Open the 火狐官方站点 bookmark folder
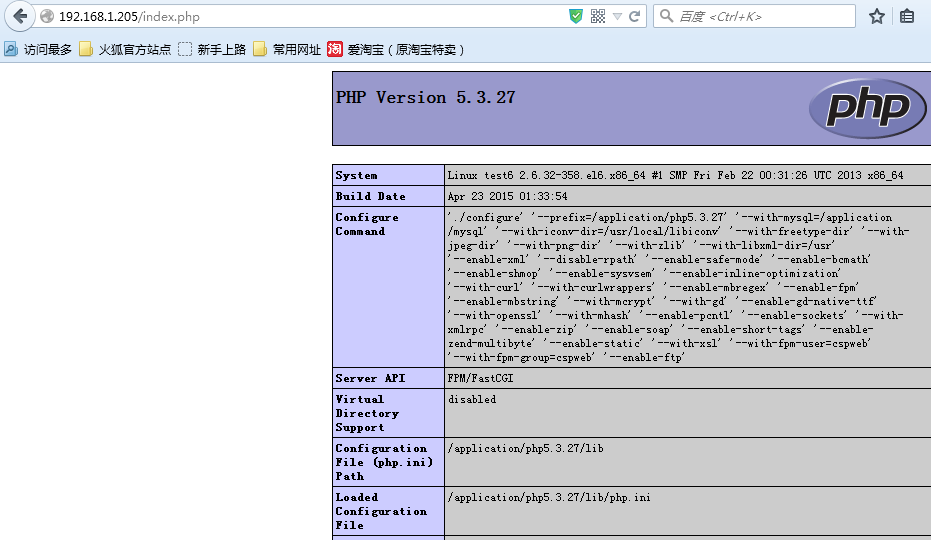 [x=125, y=49]
